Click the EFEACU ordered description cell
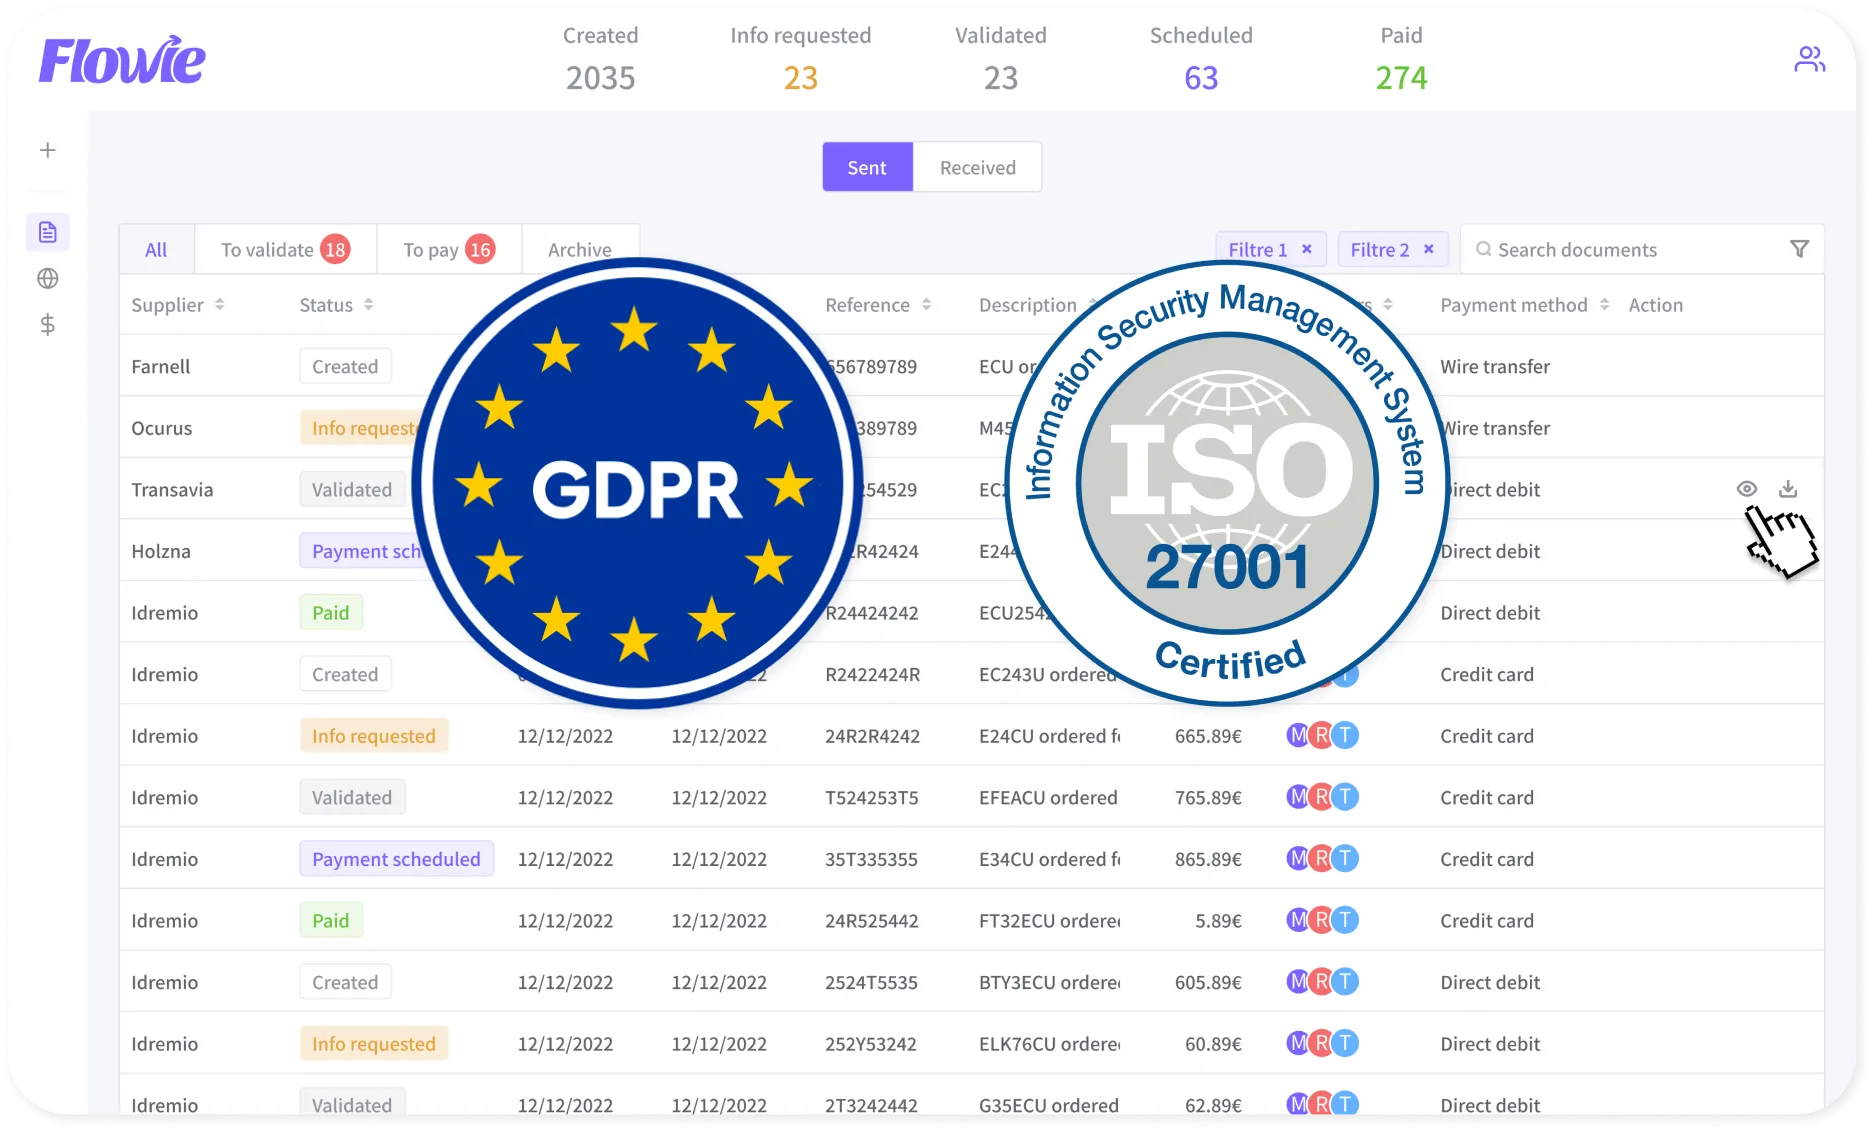 tap(1048, 797)
